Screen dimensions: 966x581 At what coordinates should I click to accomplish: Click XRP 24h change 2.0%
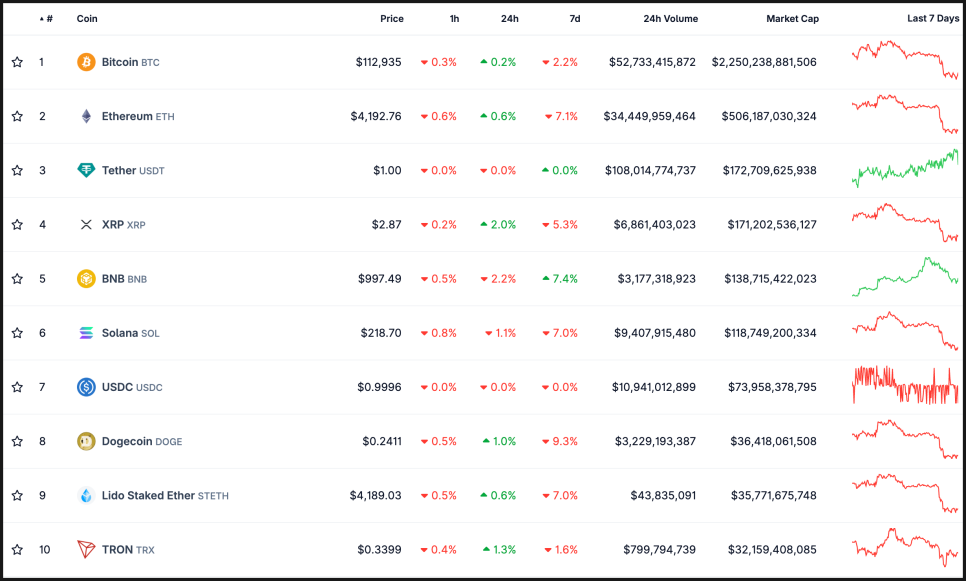[498, 225]
